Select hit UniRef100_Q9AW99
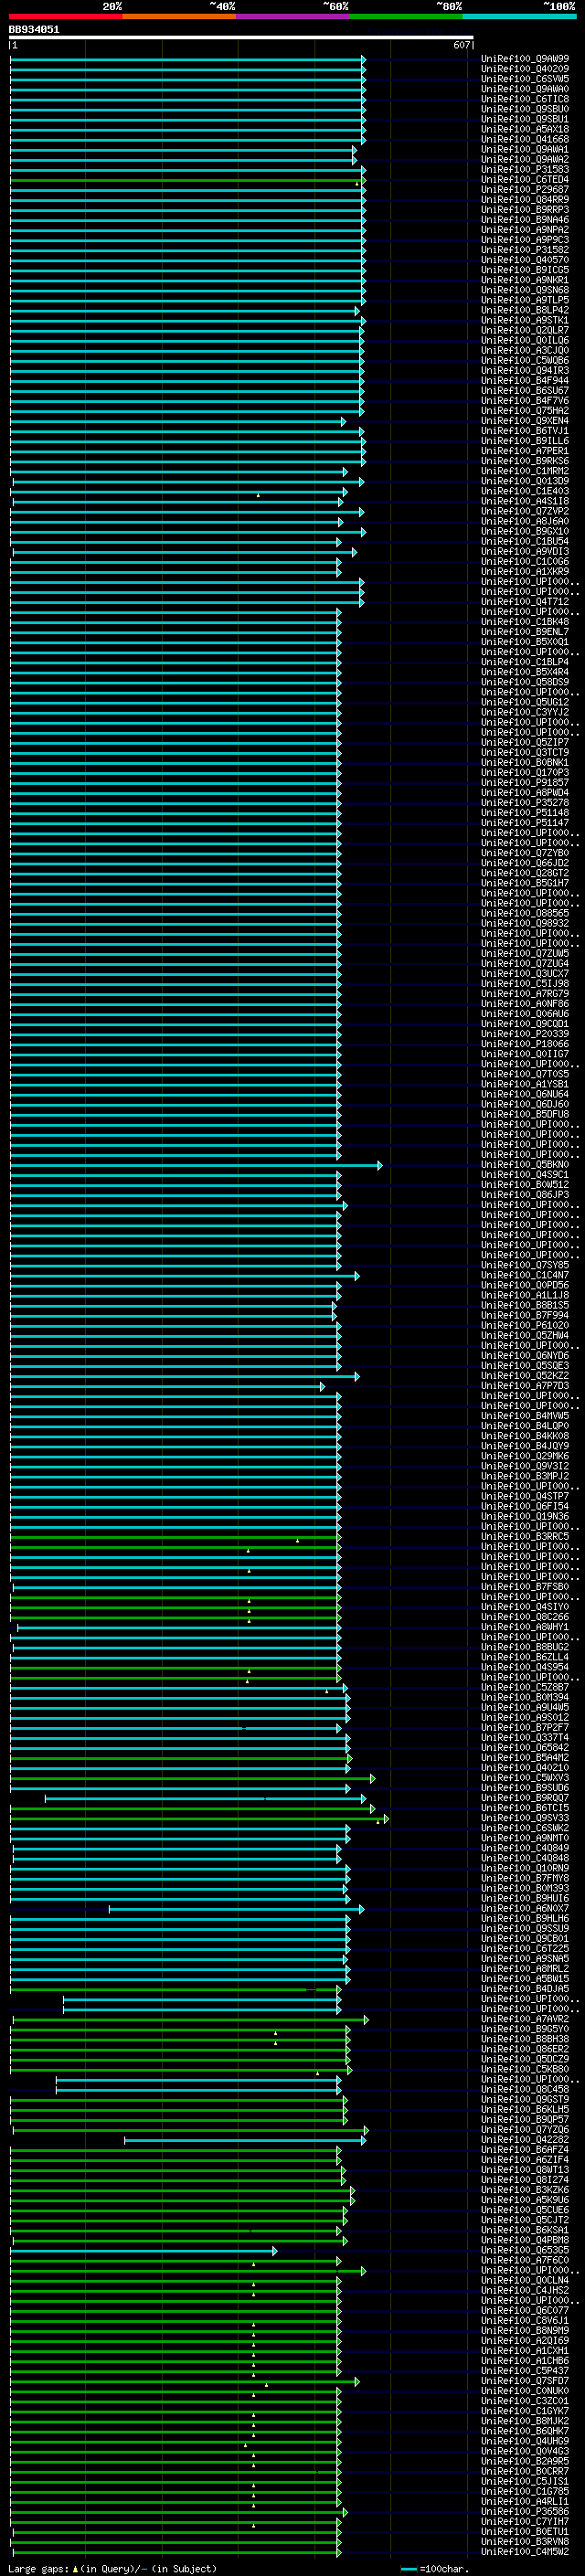 [x=525, y=59]
